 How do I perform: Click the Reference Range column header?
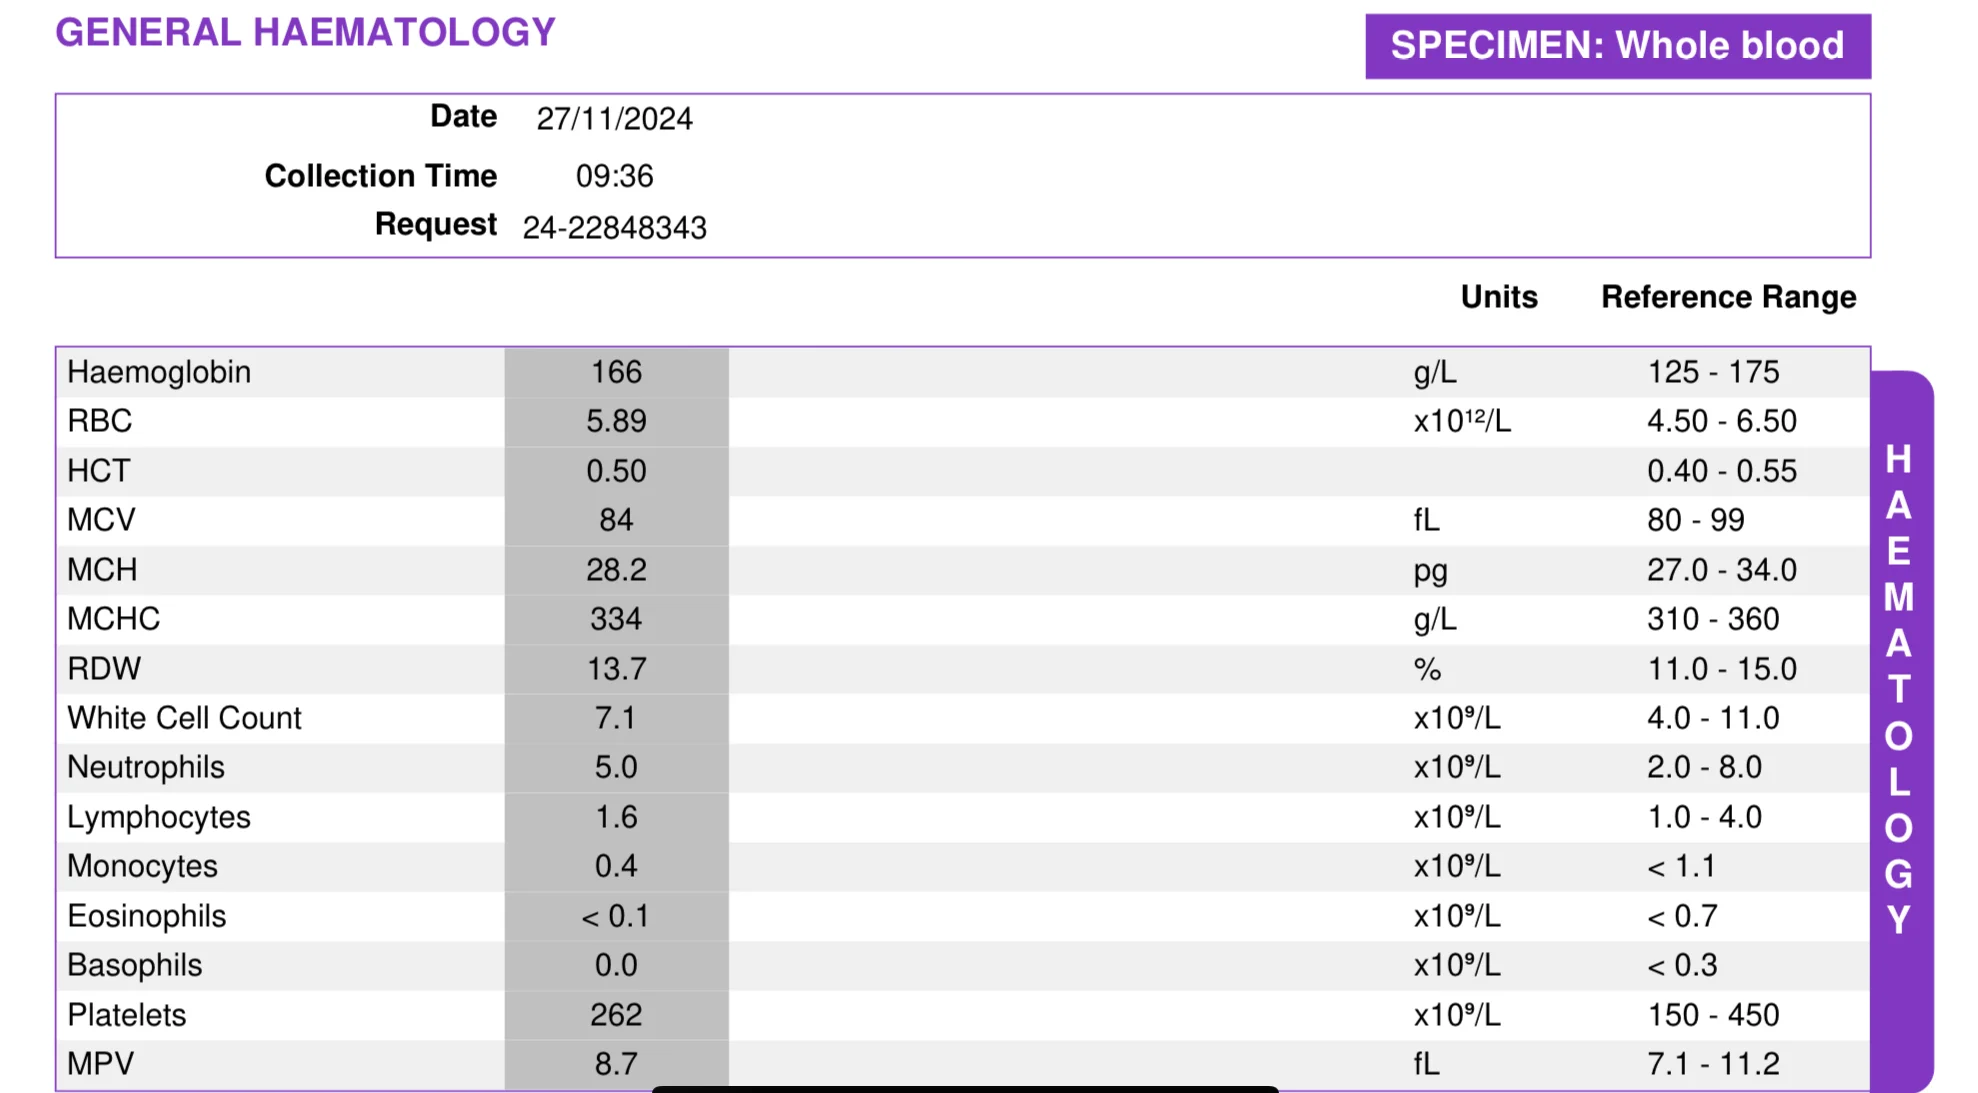[1728, 297]
